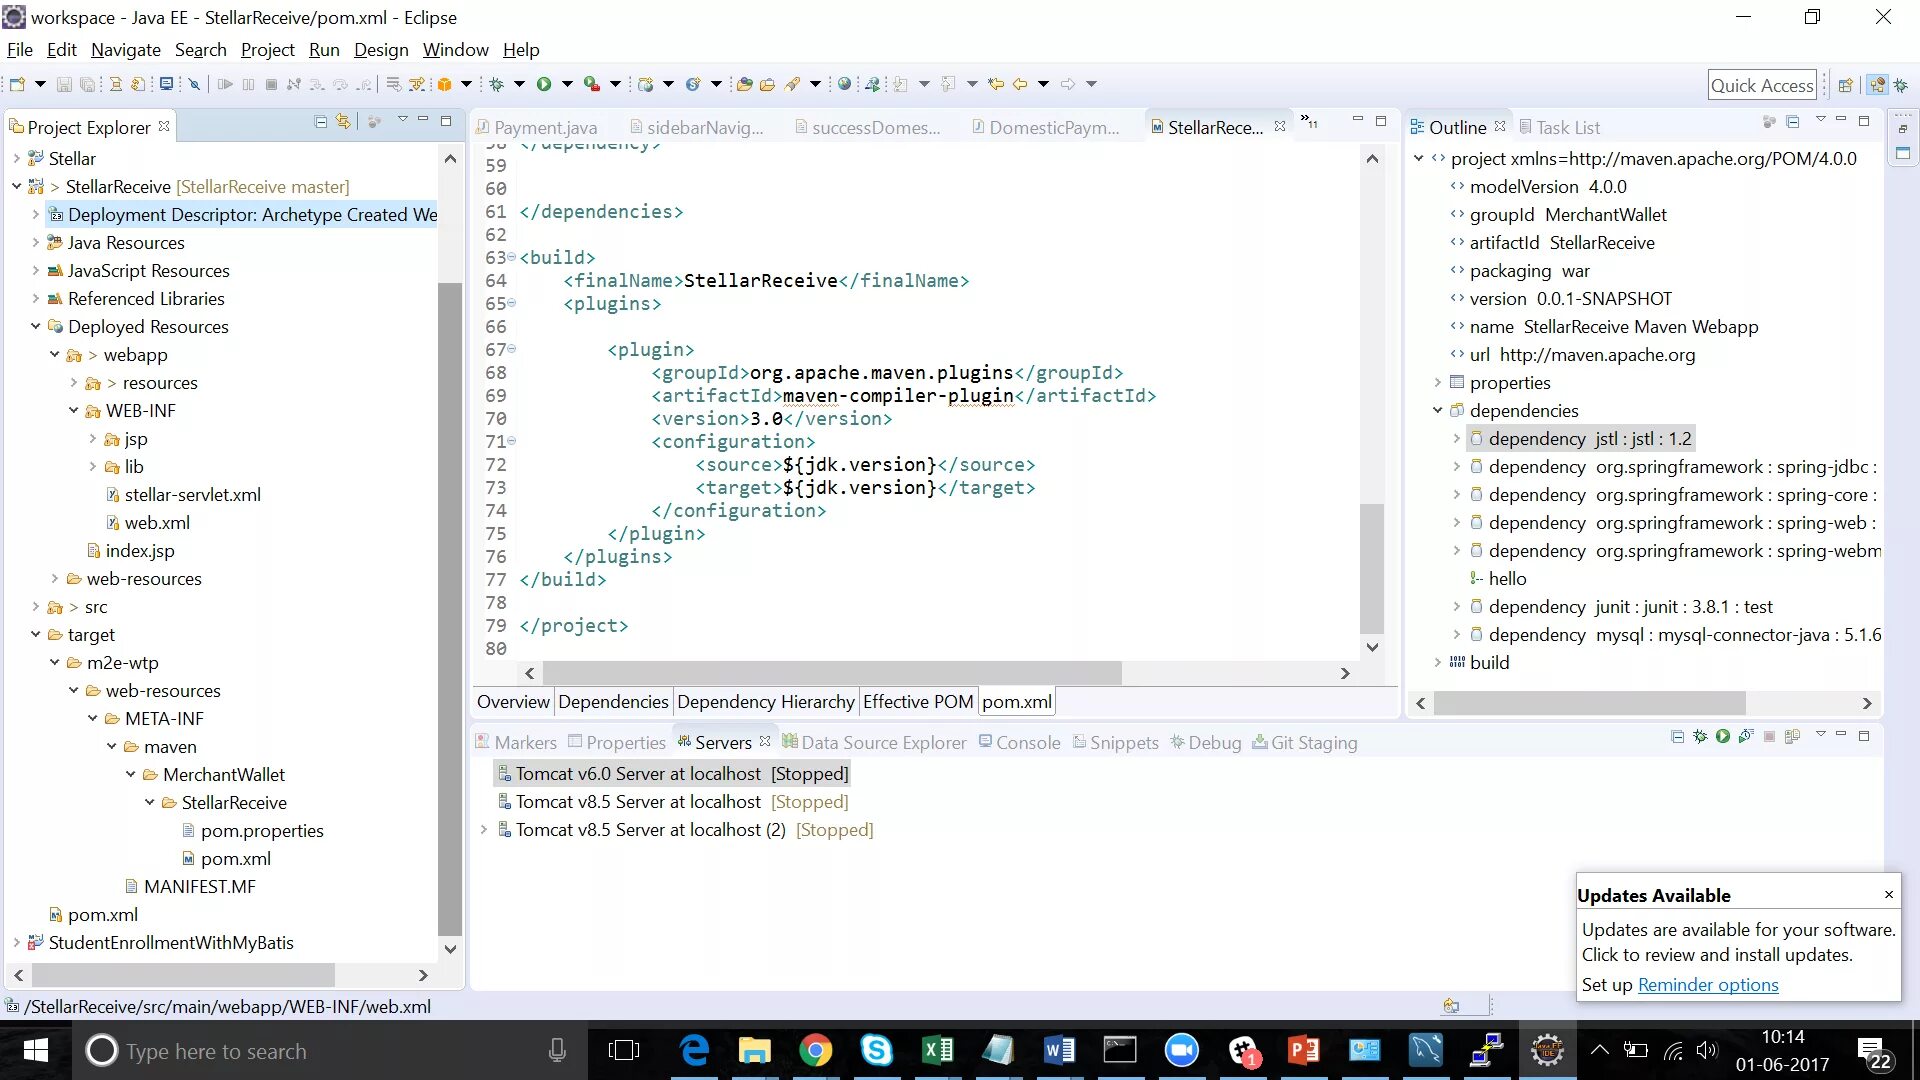Collapse the WEB-INF folder in tree
Viewport: 1920px width, 1080px height.
(x=74, y=410)
